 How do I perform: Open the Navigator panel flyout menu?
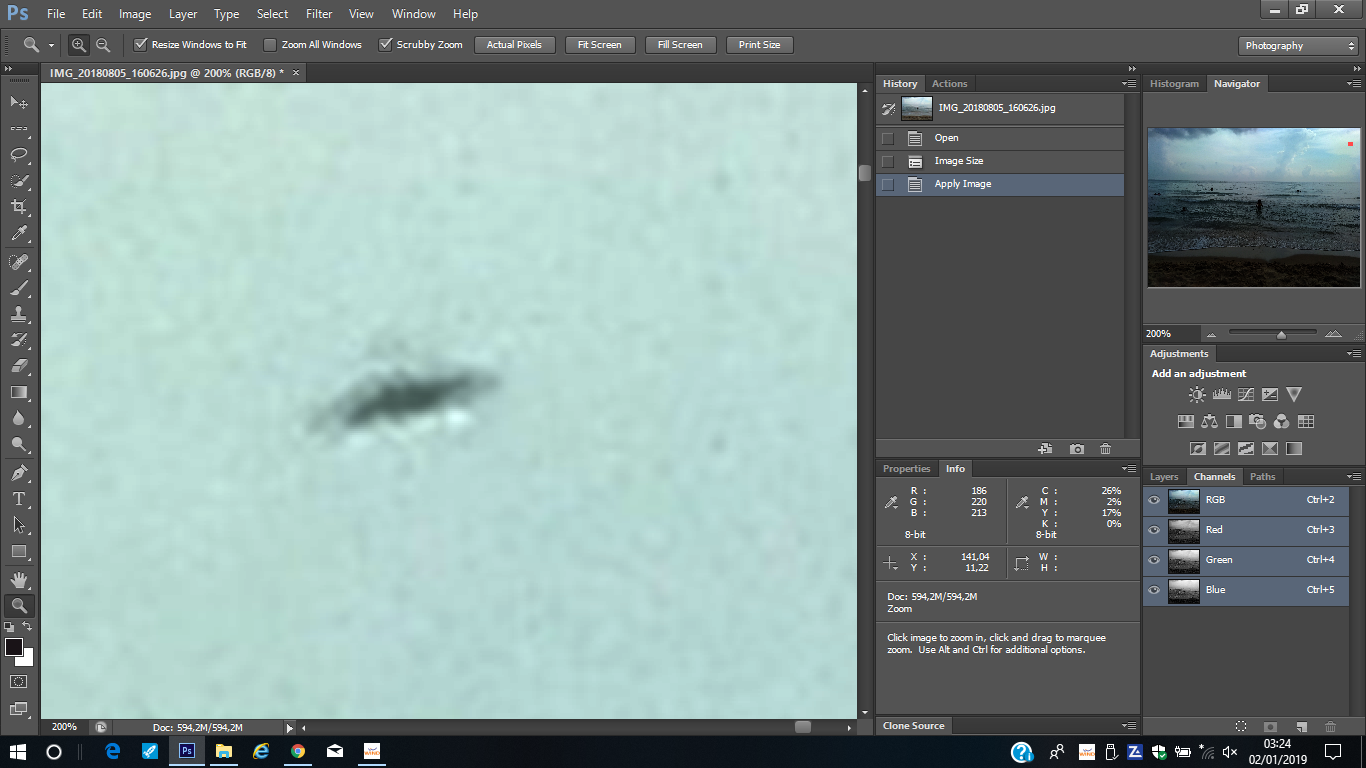[1354, 84]
